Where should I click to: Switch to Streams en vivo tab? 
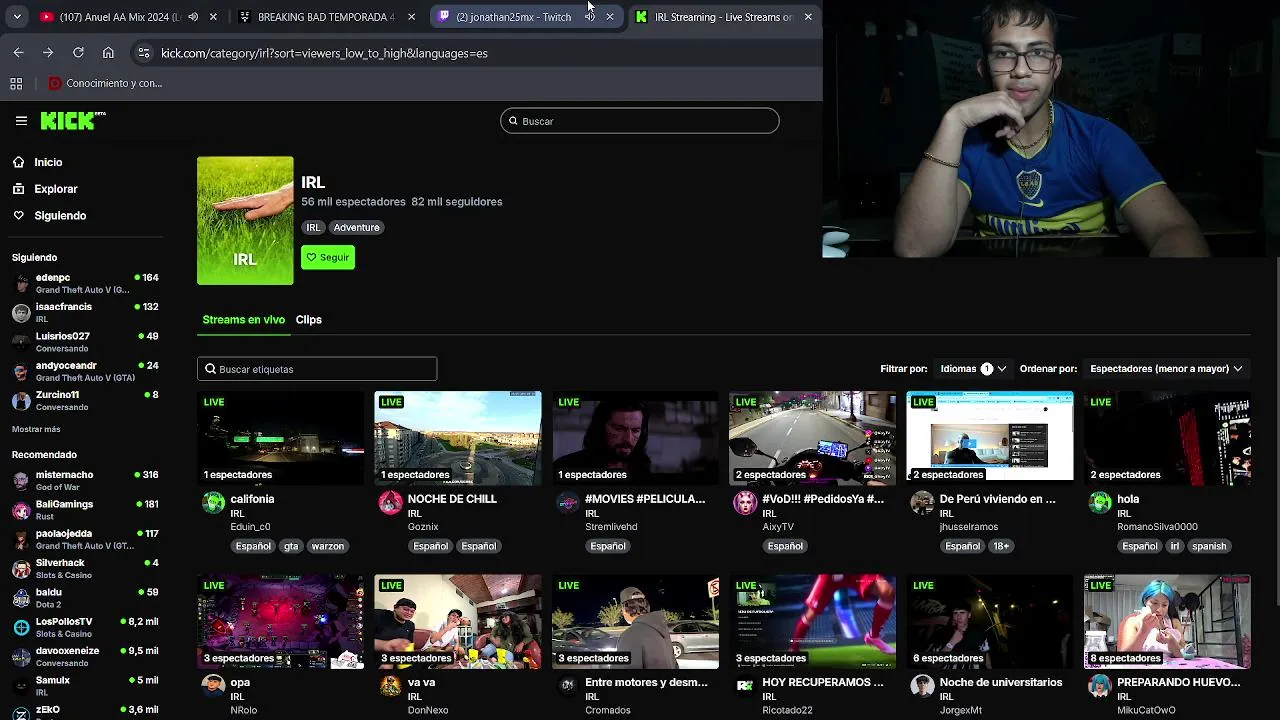[243, 320]
